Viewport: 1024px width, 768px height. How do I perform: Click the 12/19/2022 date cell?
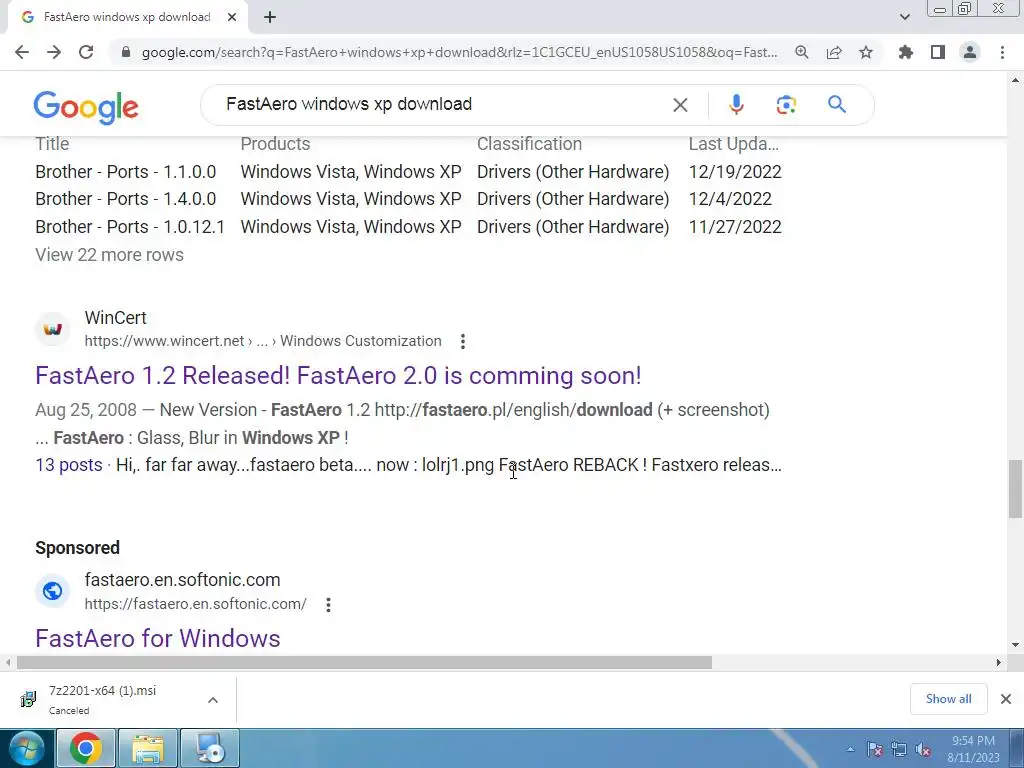point(735,172)
